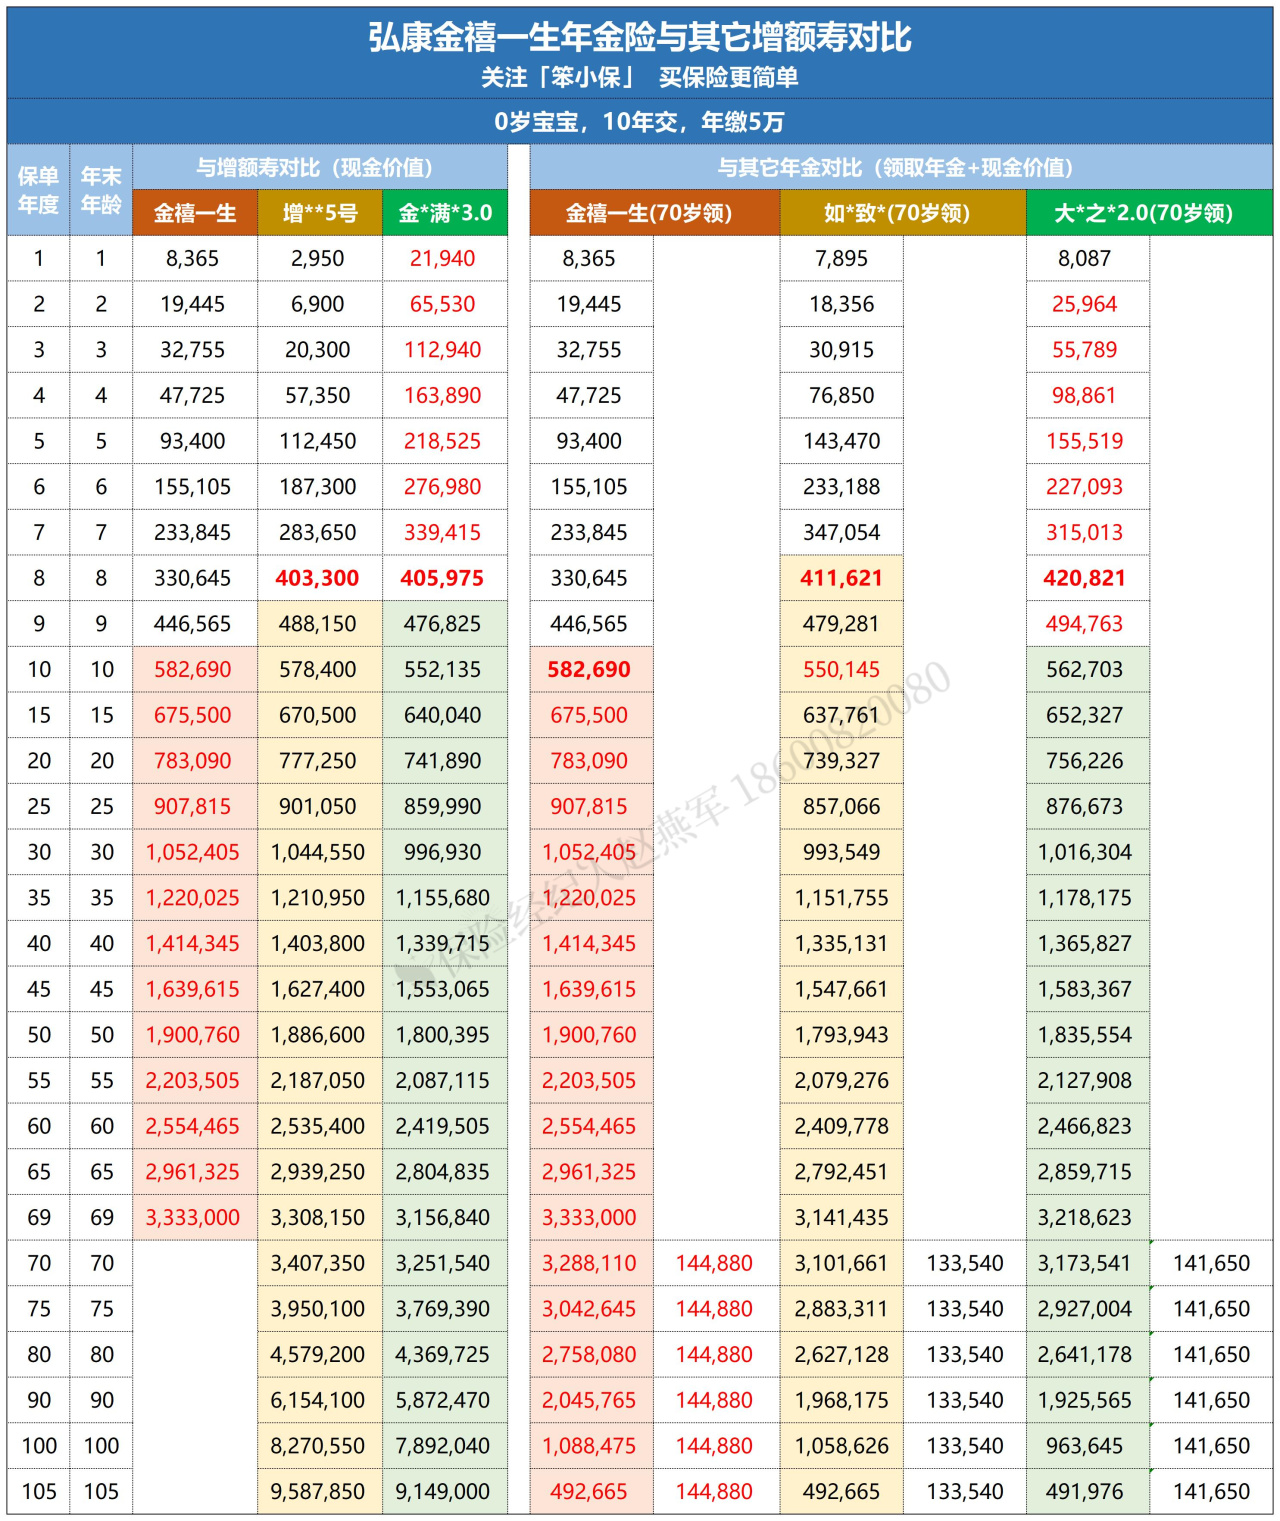Select the 与其它年金对比（领取年金+现金价值） group header
Viewport: 1280px width, 1521px height.
click(900, 167)
